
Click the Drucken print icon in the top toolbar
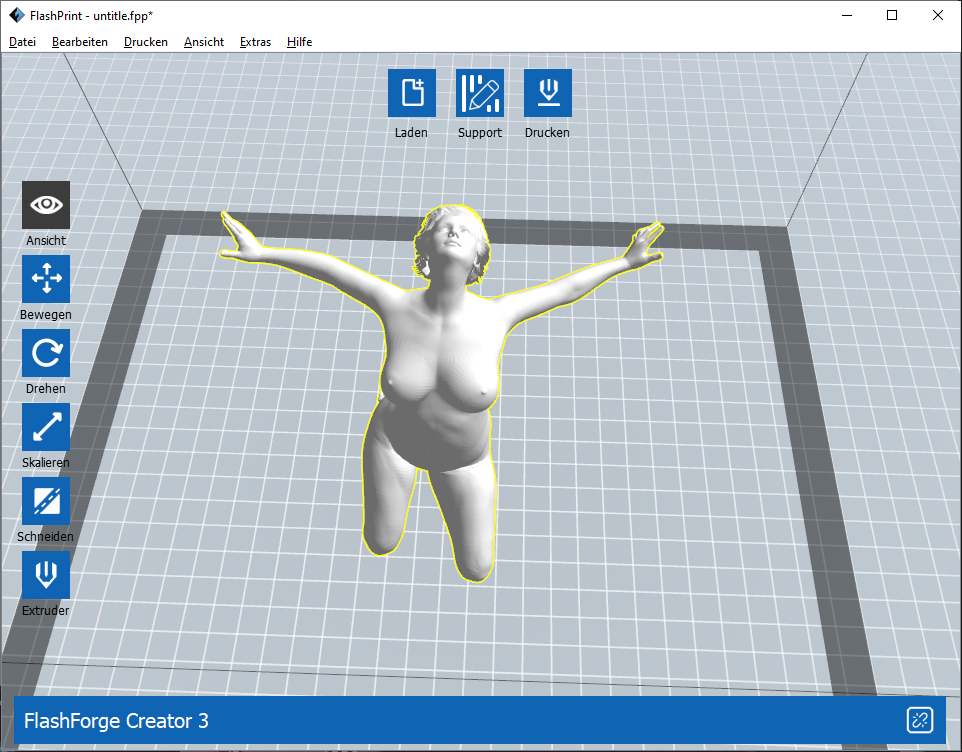548,93
